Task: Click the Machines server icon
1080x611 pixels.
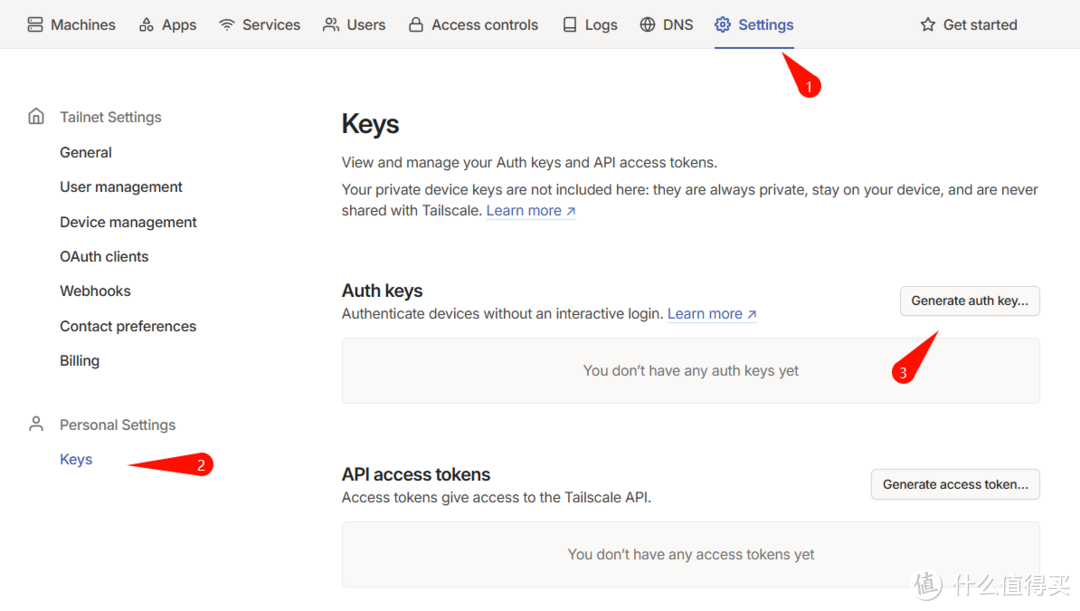Action: (35, 25)
